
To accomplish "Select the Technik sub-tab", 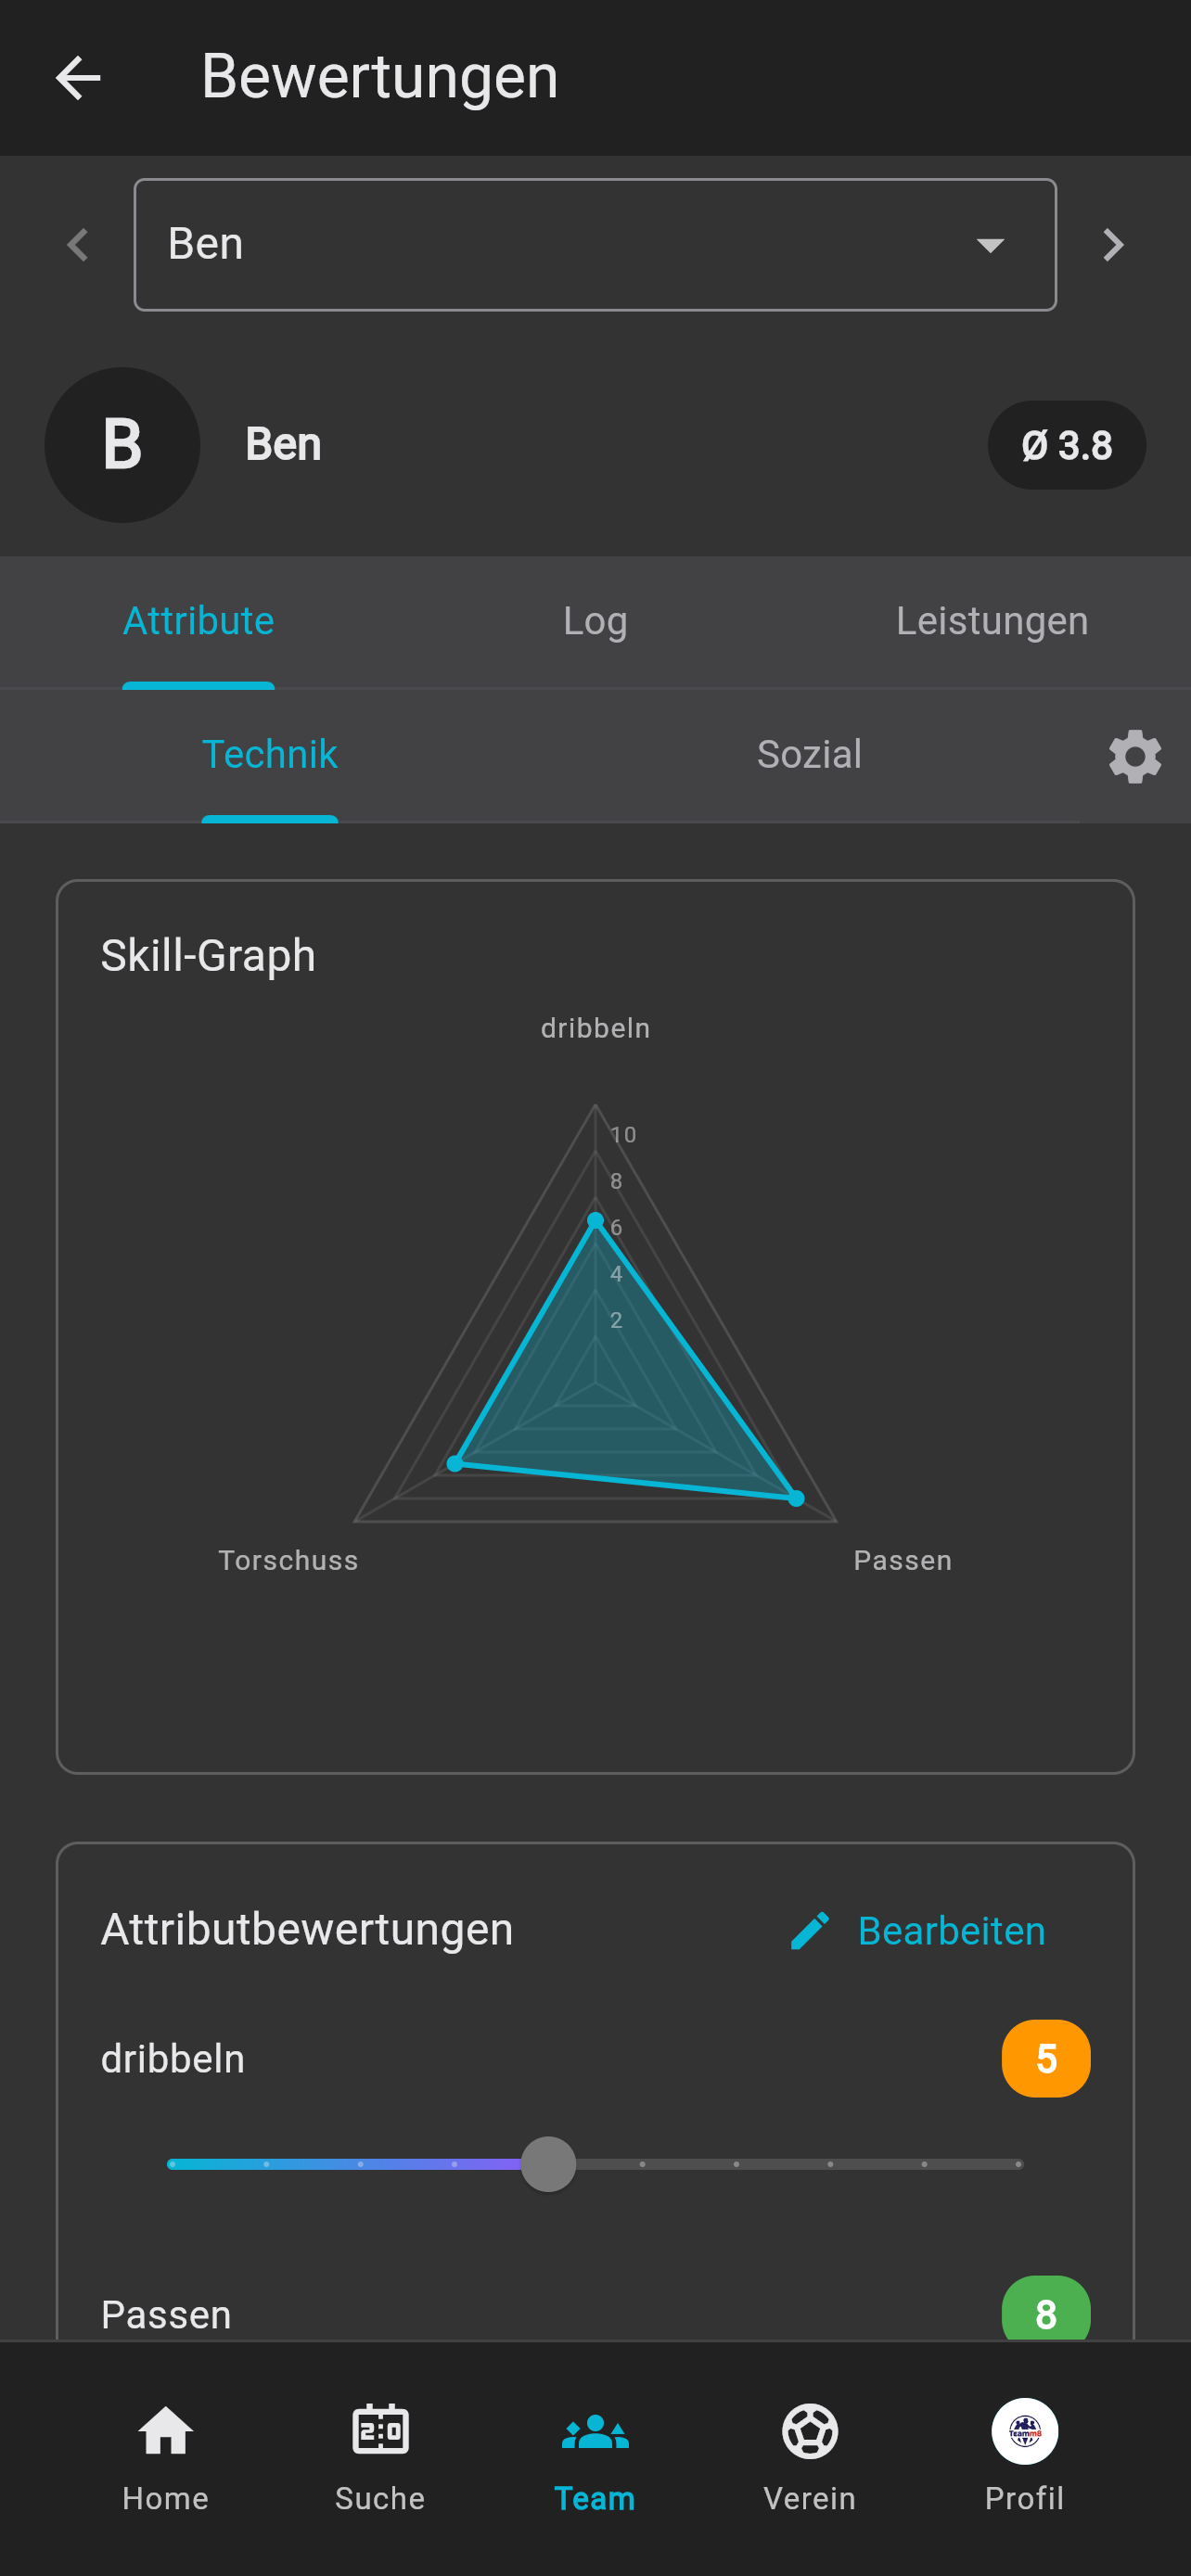I will [270, 754].
